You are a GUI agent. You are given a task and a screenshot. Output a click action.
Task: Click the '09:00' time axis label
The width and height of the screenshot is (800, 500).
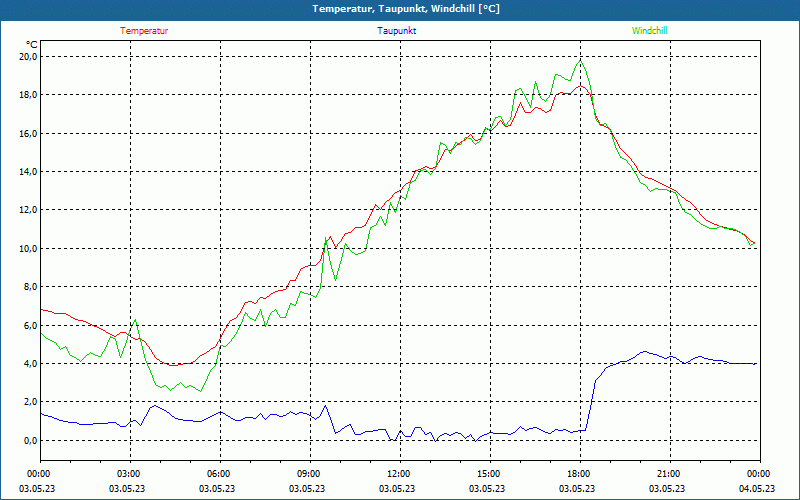309,474
